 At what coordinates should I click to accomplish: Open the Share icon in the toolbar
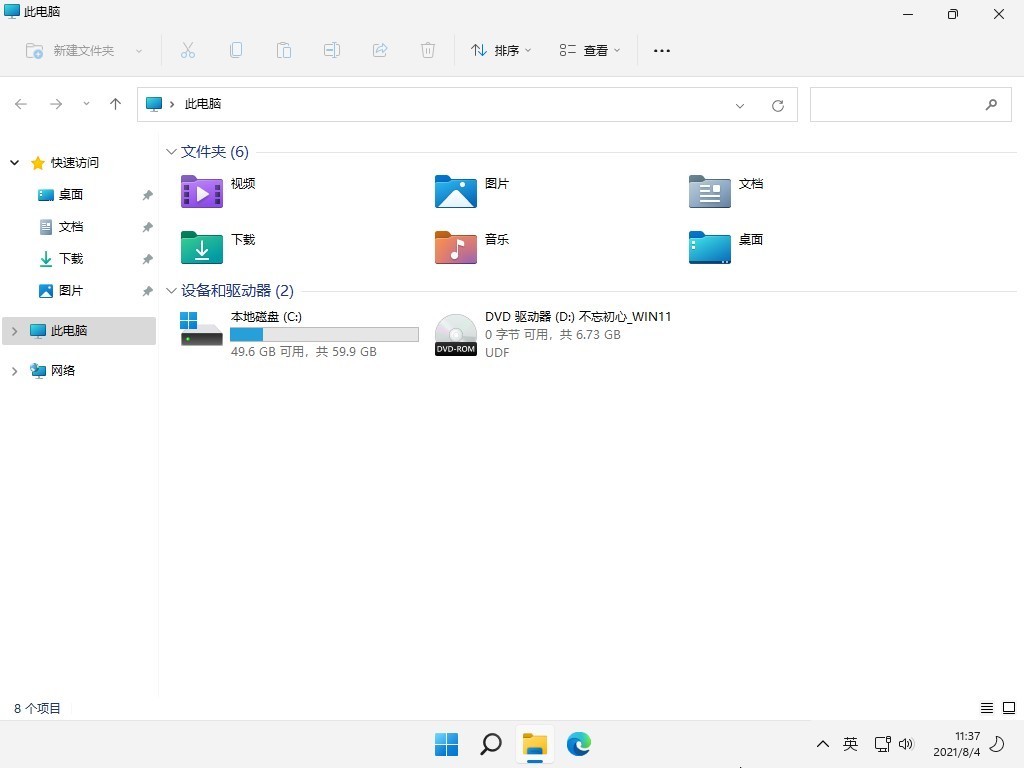380,50
